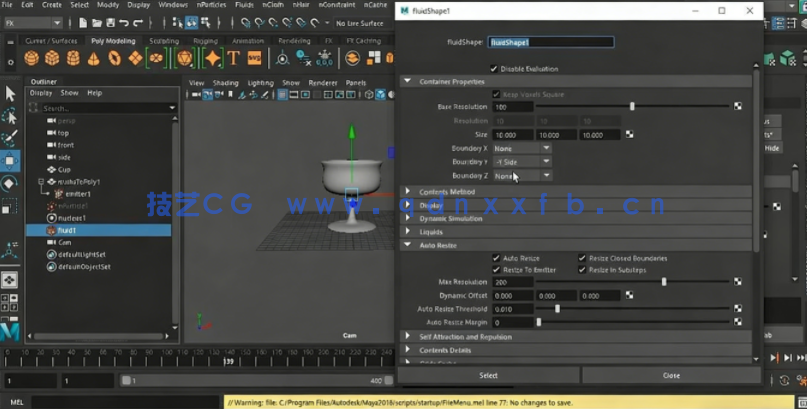807x409 pixels.
Task: Click the polygon sphere shelf icon
Action: click(32, 59)
